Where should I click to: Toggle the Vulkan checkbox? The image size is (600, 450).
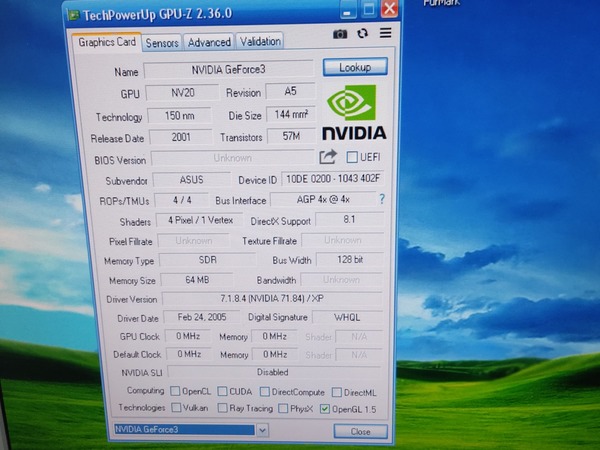(x=176, y=407)
